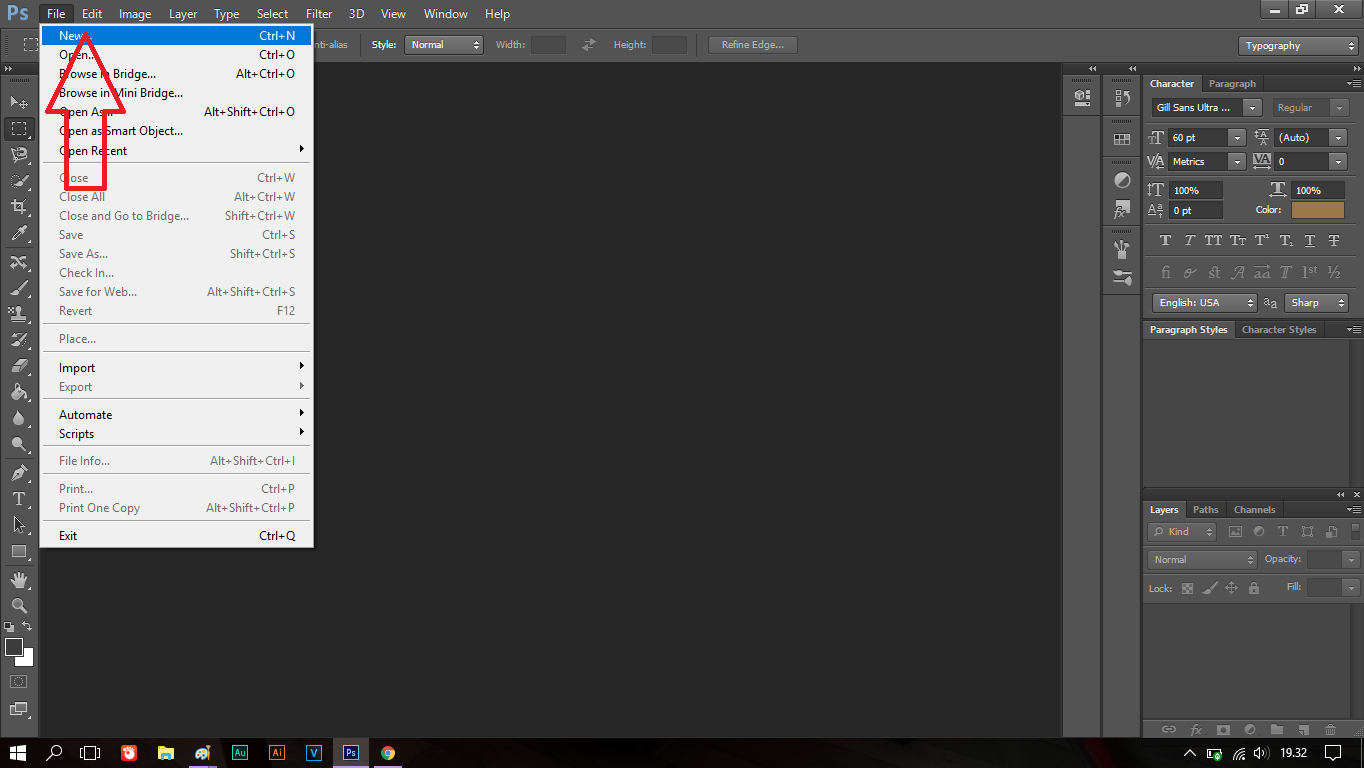Select the Move tool

[19, 102]
